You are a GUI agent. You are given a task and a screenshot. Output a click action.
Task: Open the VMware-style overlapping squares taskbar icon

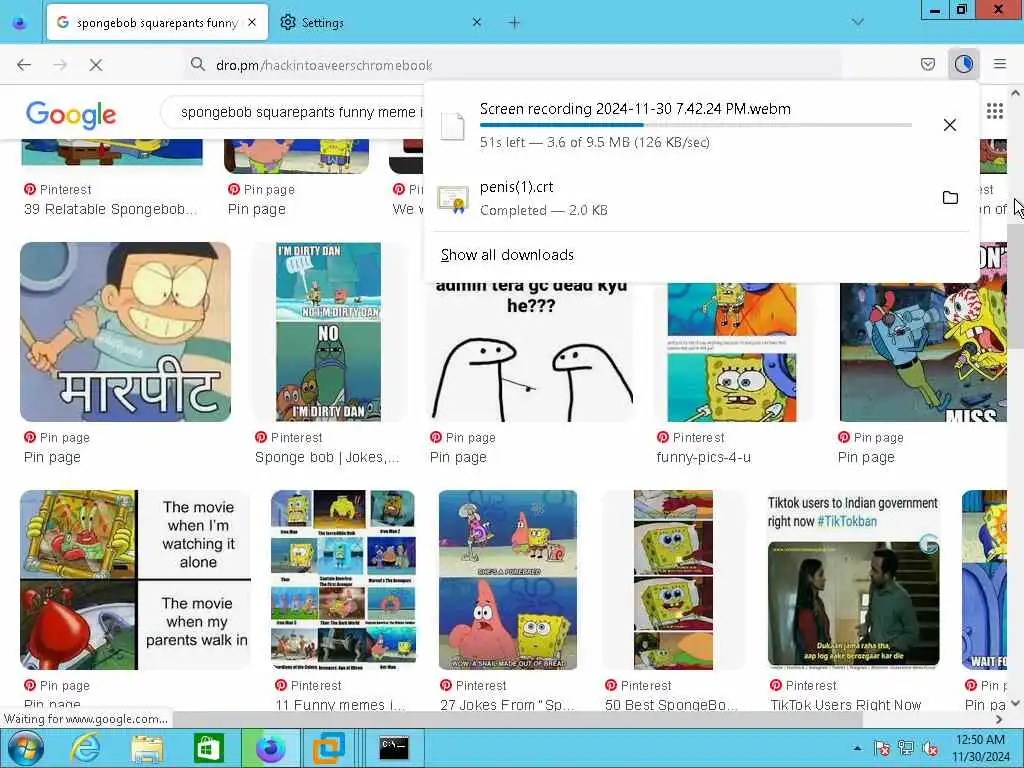coord(328,748)
